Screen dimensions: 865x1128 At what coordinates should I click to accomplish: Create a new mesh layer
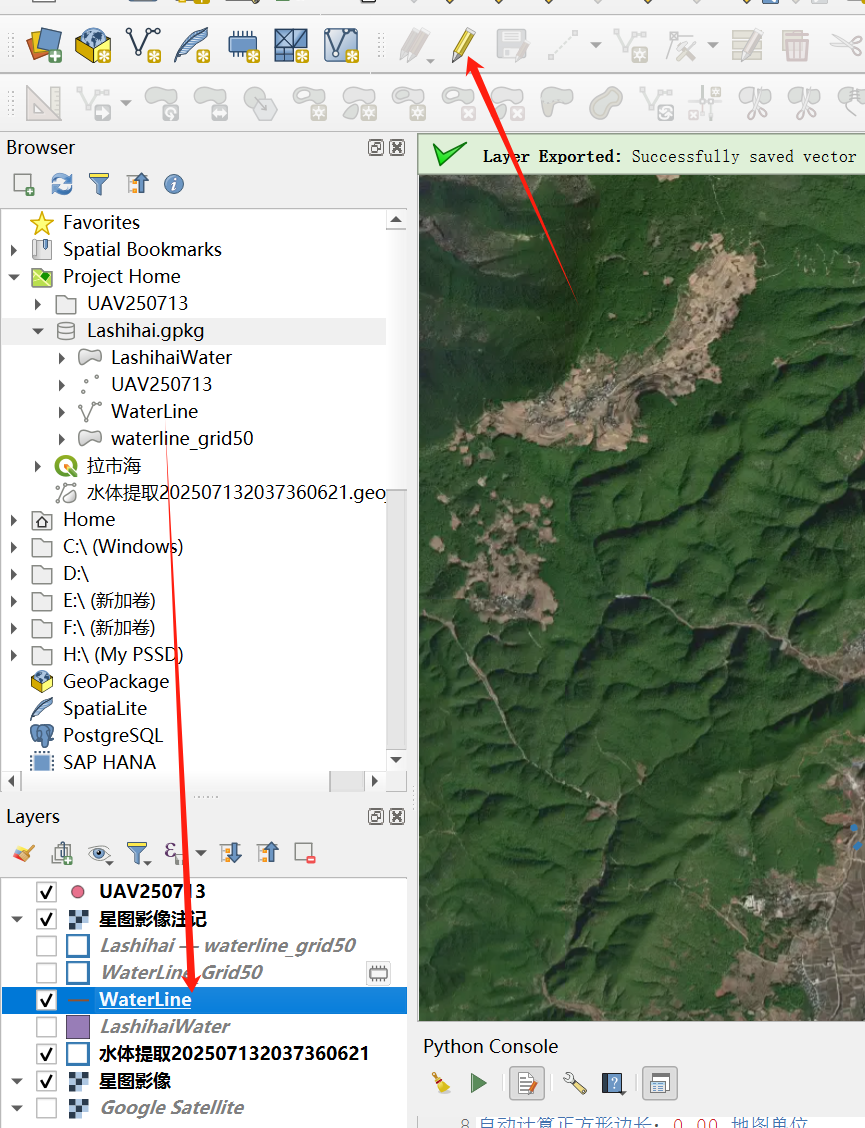click(x=291, y=45)
